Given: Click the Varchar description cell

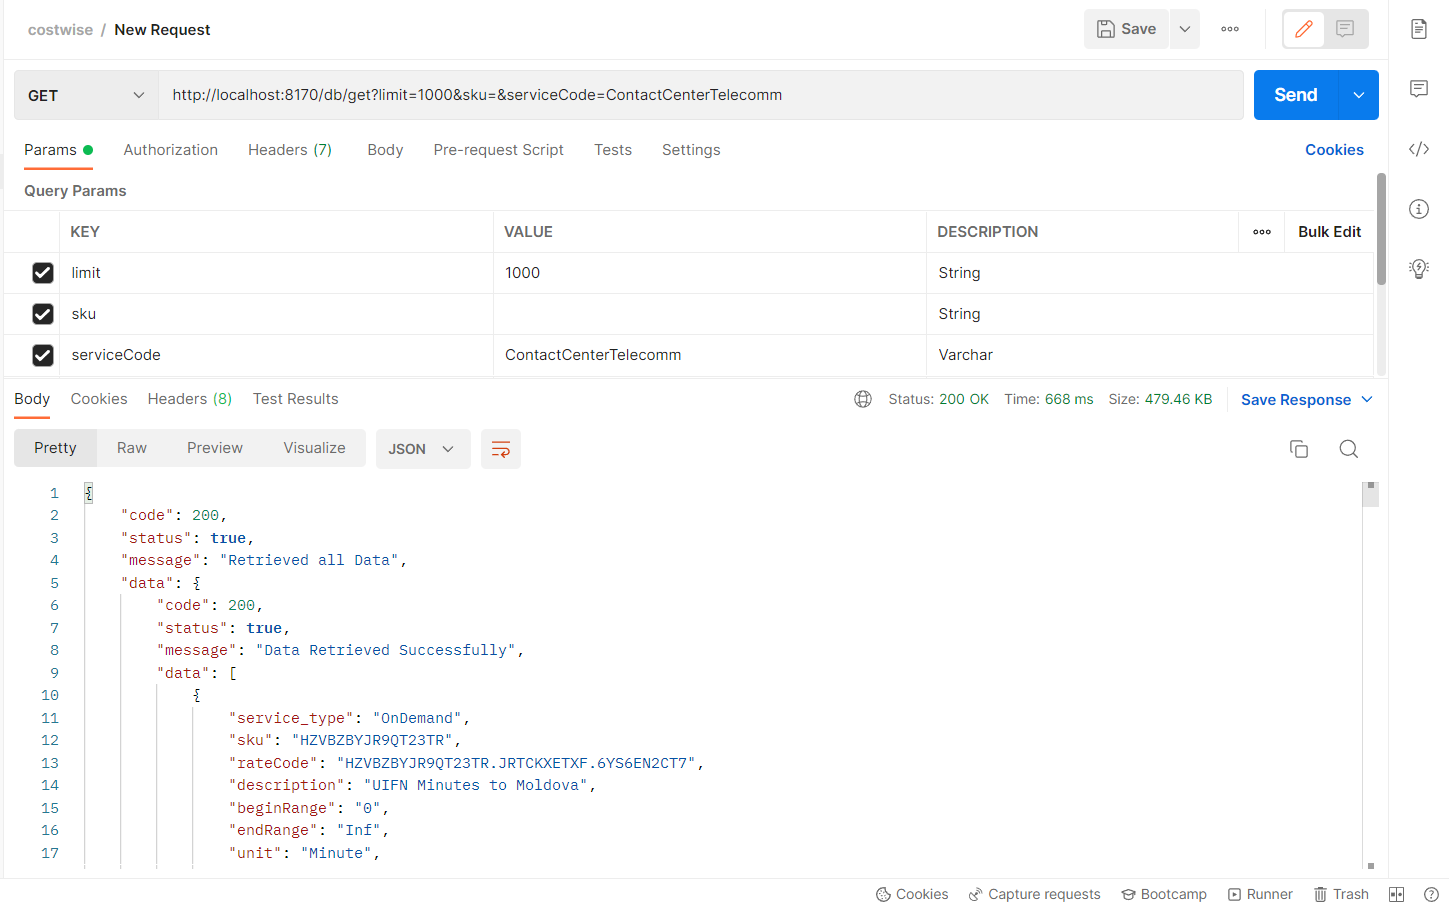Looking at the screenshot, I should coord(1150,355).
